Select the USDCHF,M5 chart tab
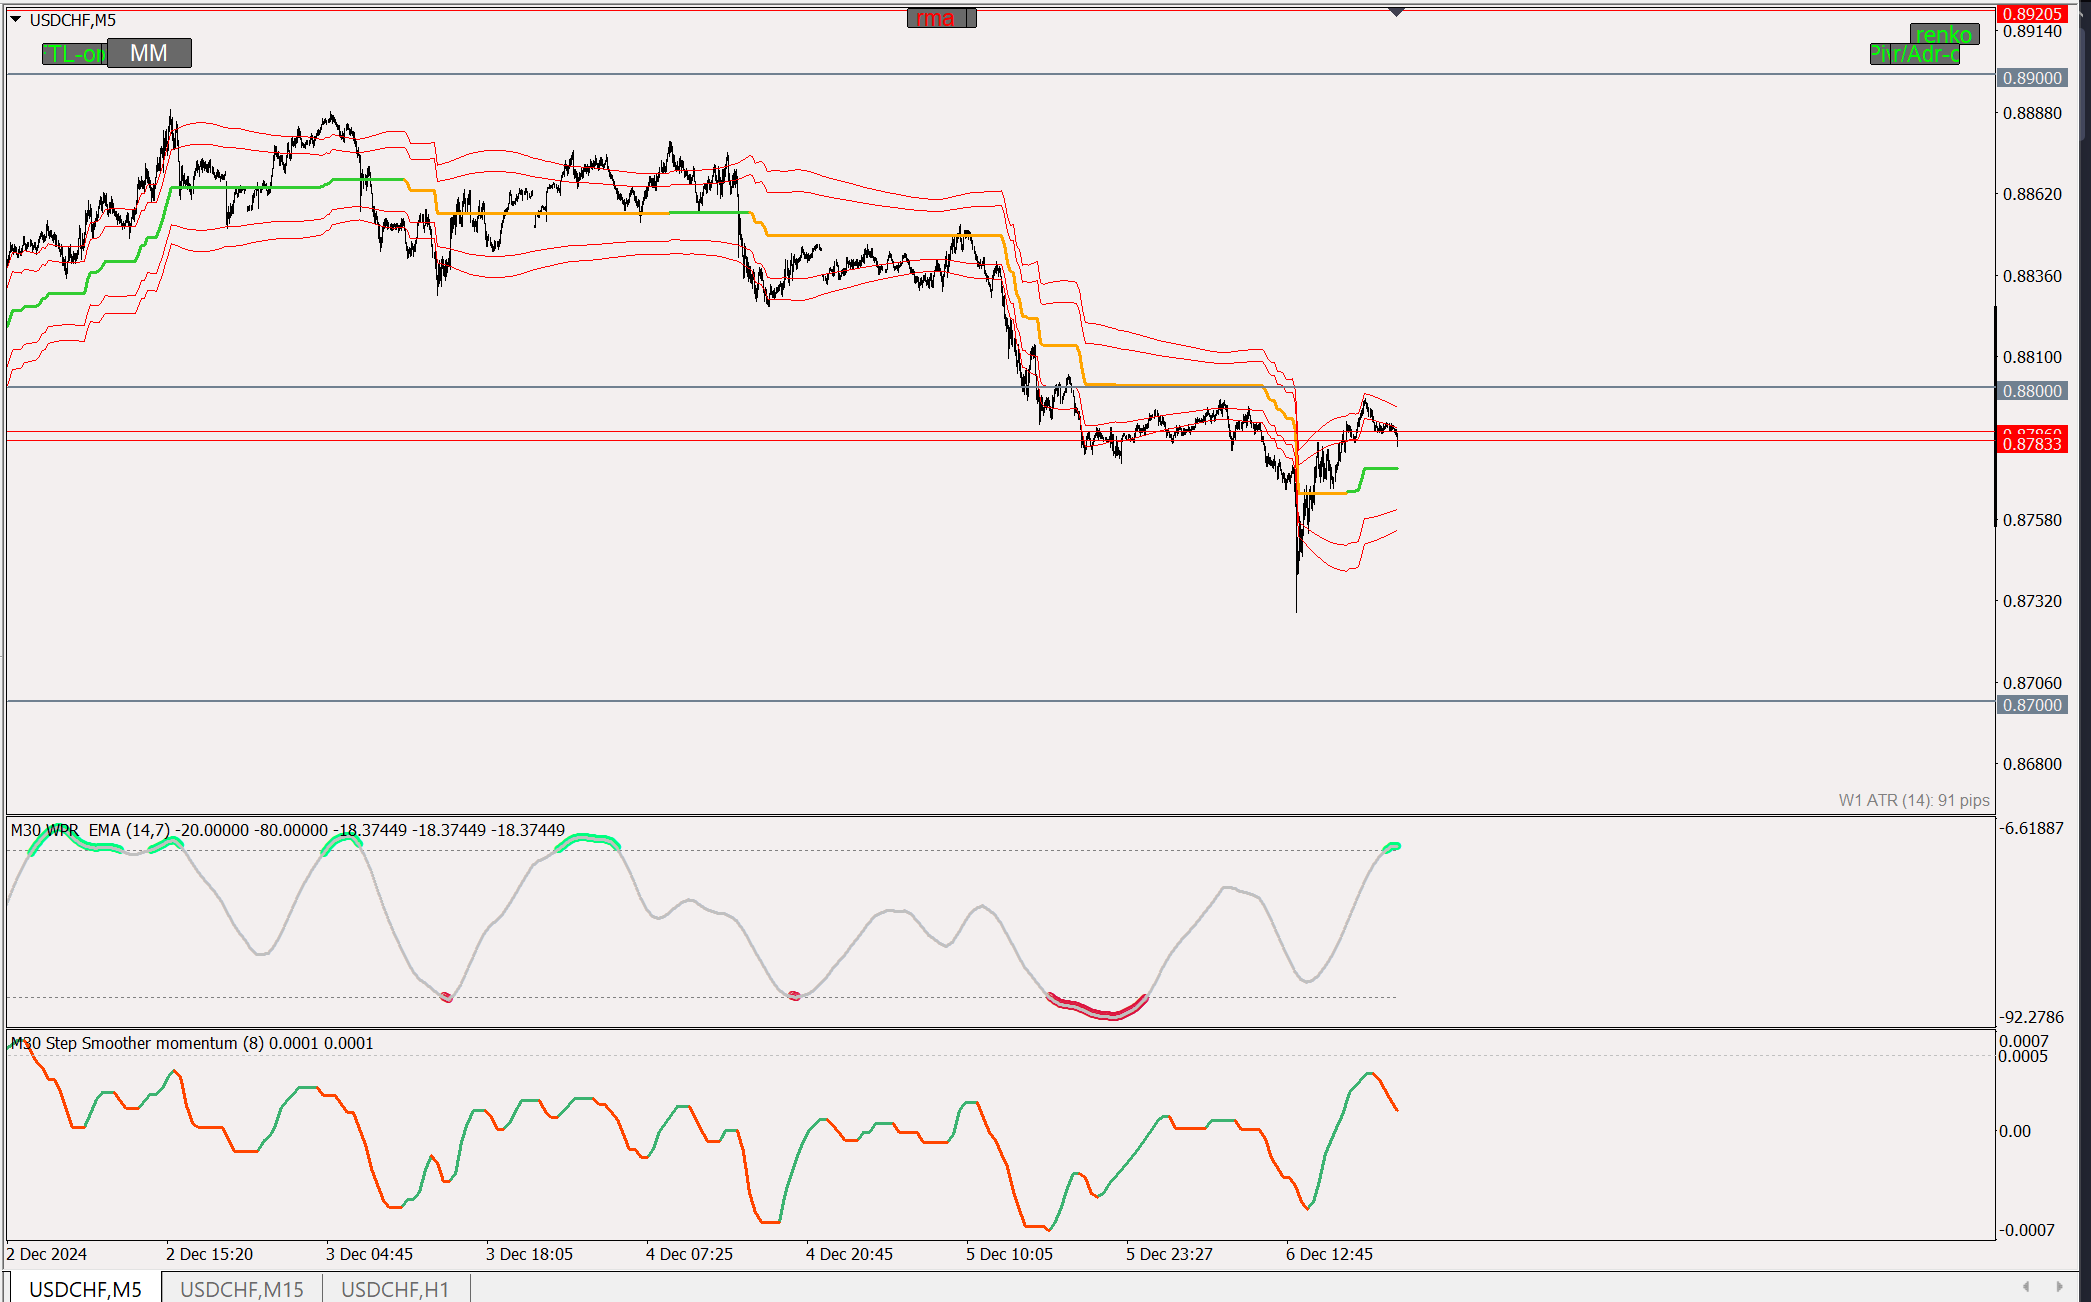 pos(85,1289)
